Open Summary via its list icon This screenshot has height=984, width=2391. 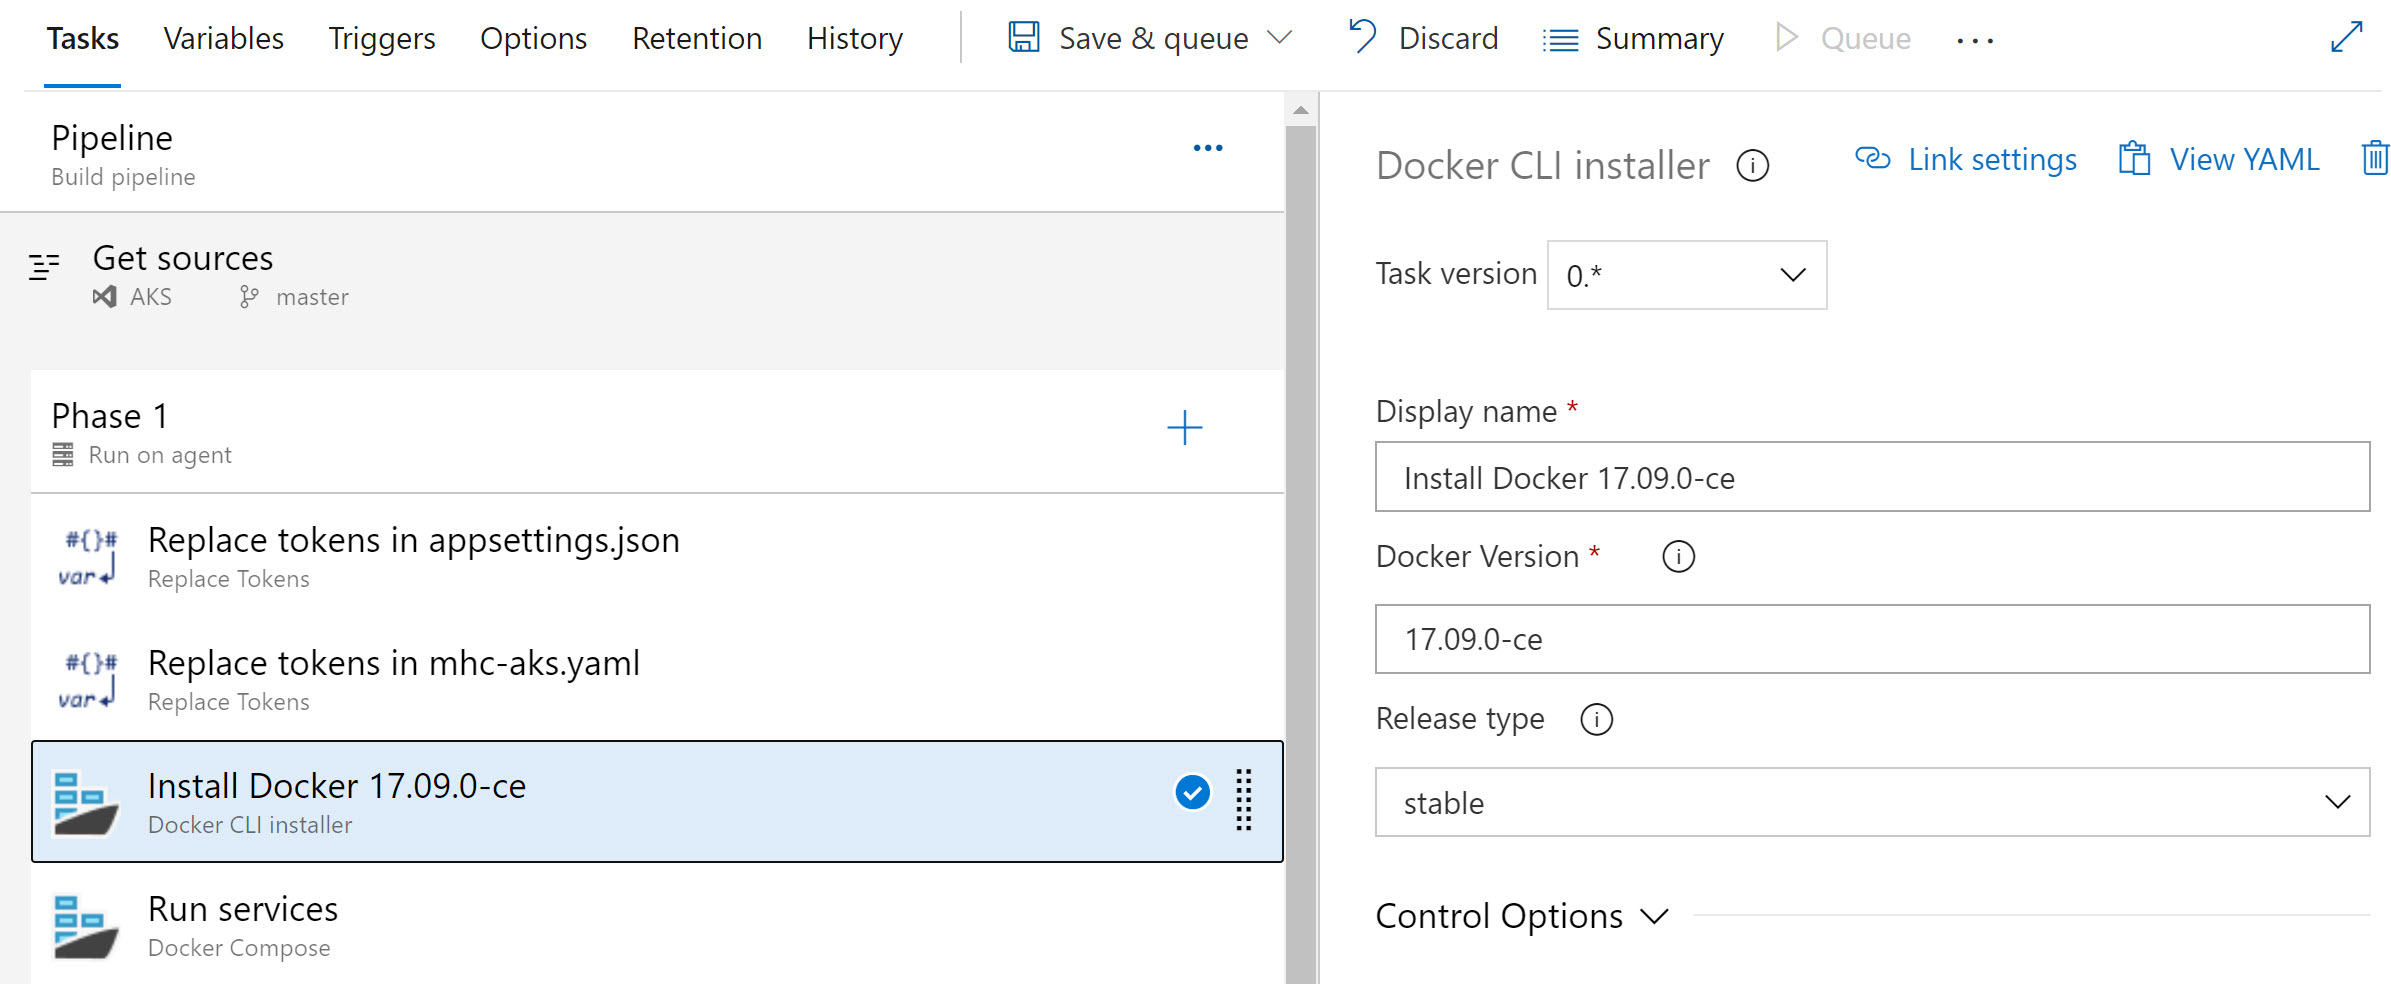[x=1560, y=38]
